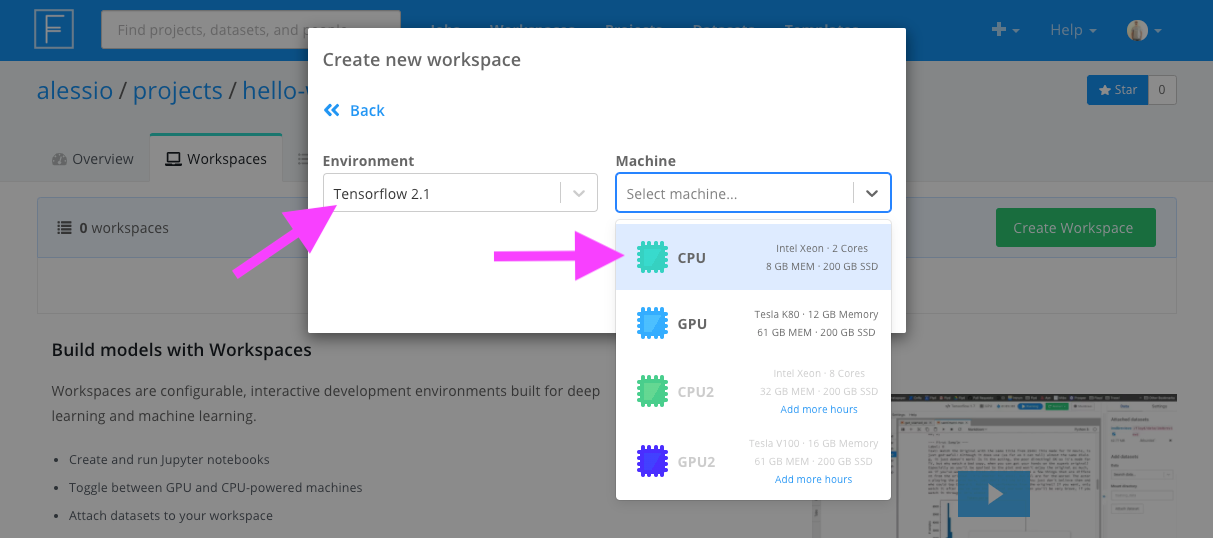Click the green CPU2 chip icon

[652, 391]
